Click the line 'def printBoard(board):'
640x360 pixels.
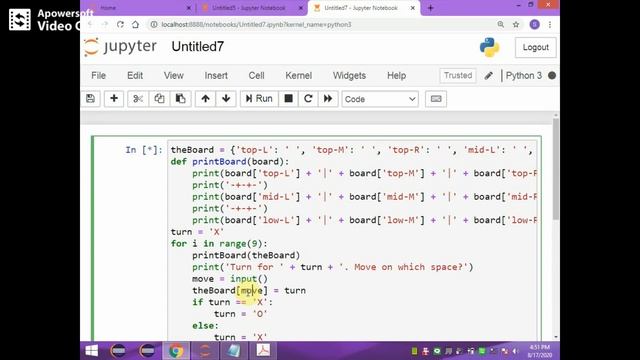tap(229, 162)
